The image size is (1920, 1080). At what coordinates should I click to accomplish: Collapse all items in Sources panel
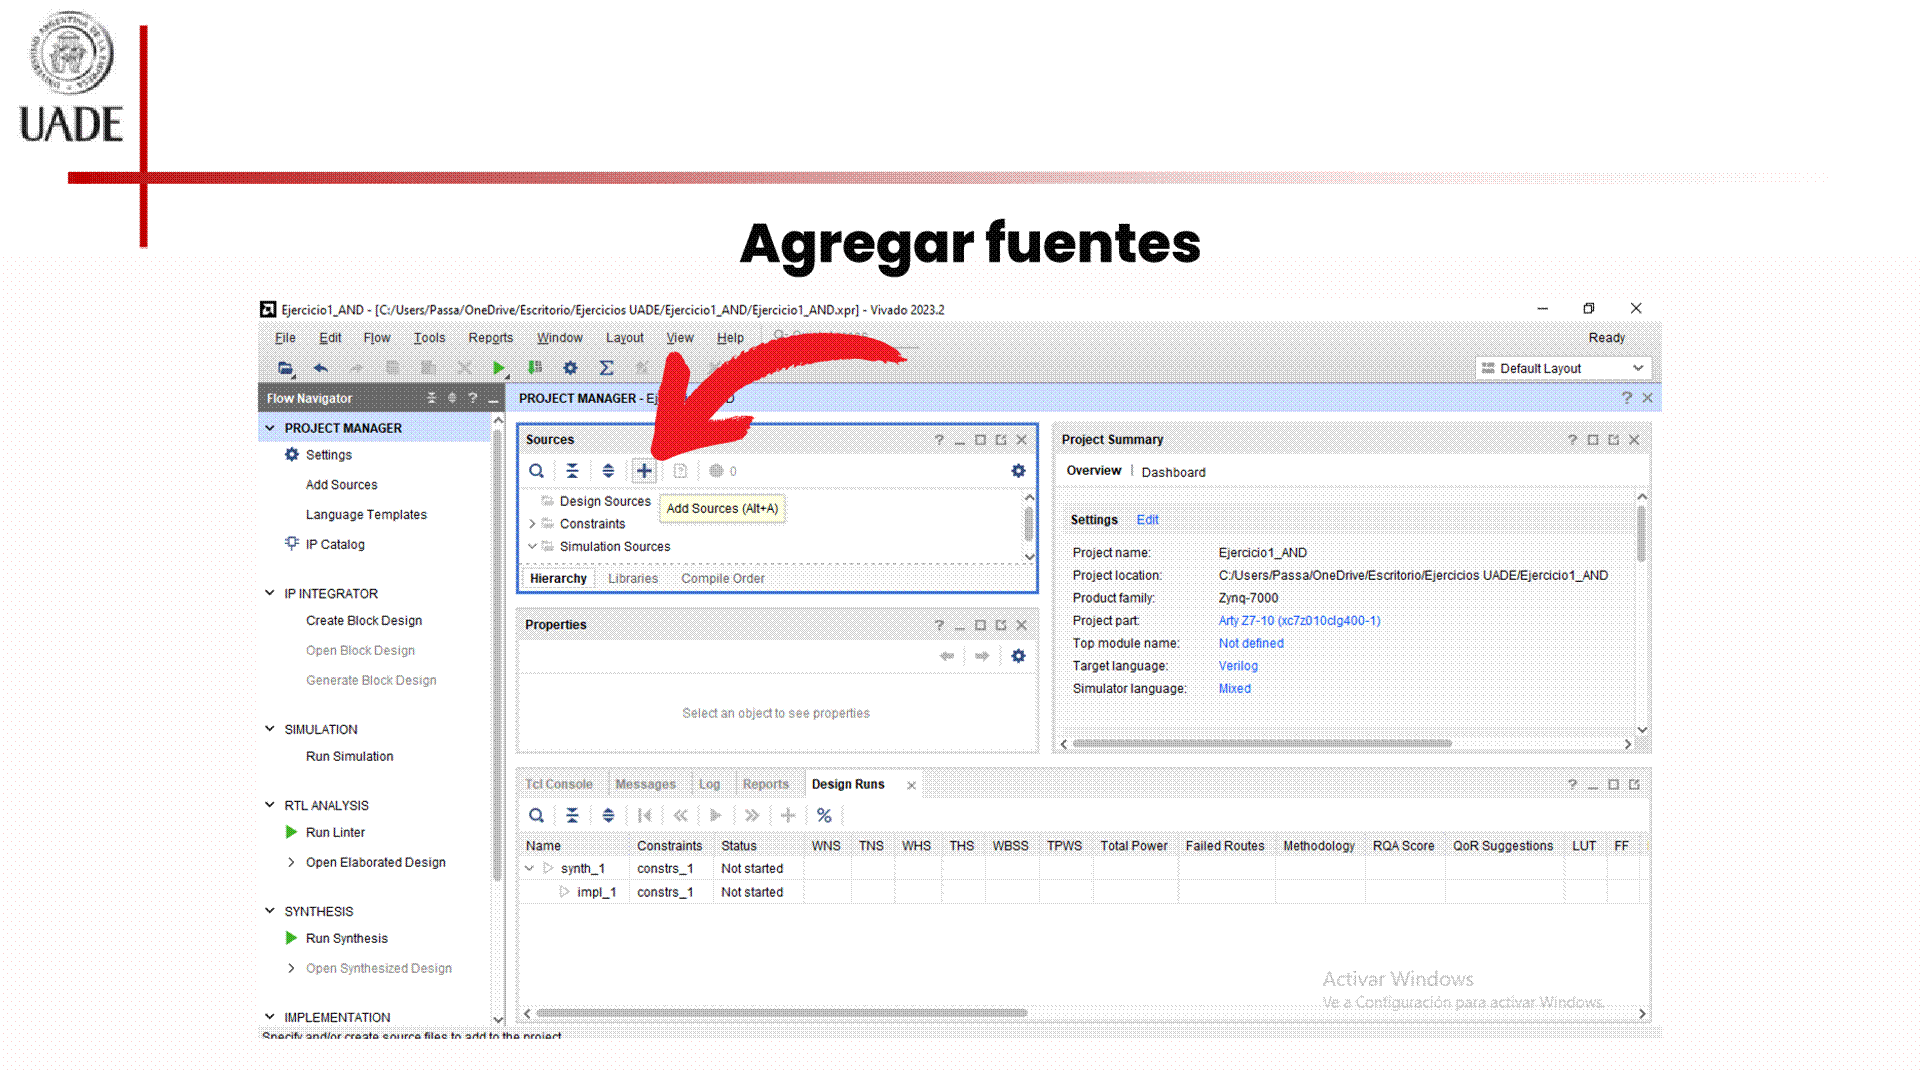coord(572,471)
